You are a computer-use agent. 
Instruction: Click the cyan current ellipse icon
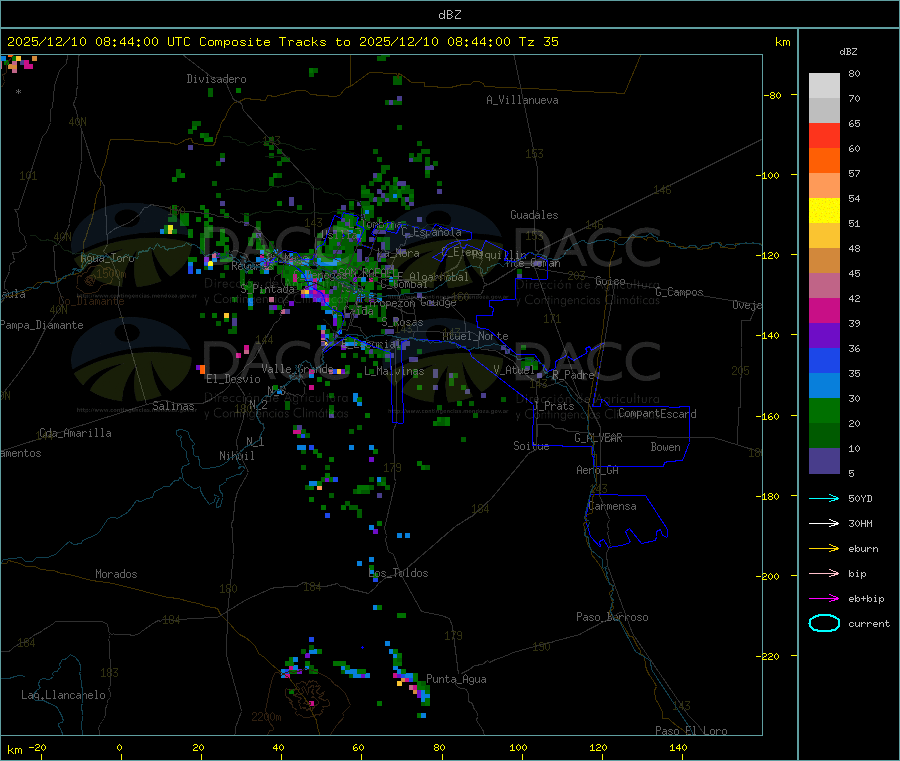pyautogui.click(x=824, y=623)
